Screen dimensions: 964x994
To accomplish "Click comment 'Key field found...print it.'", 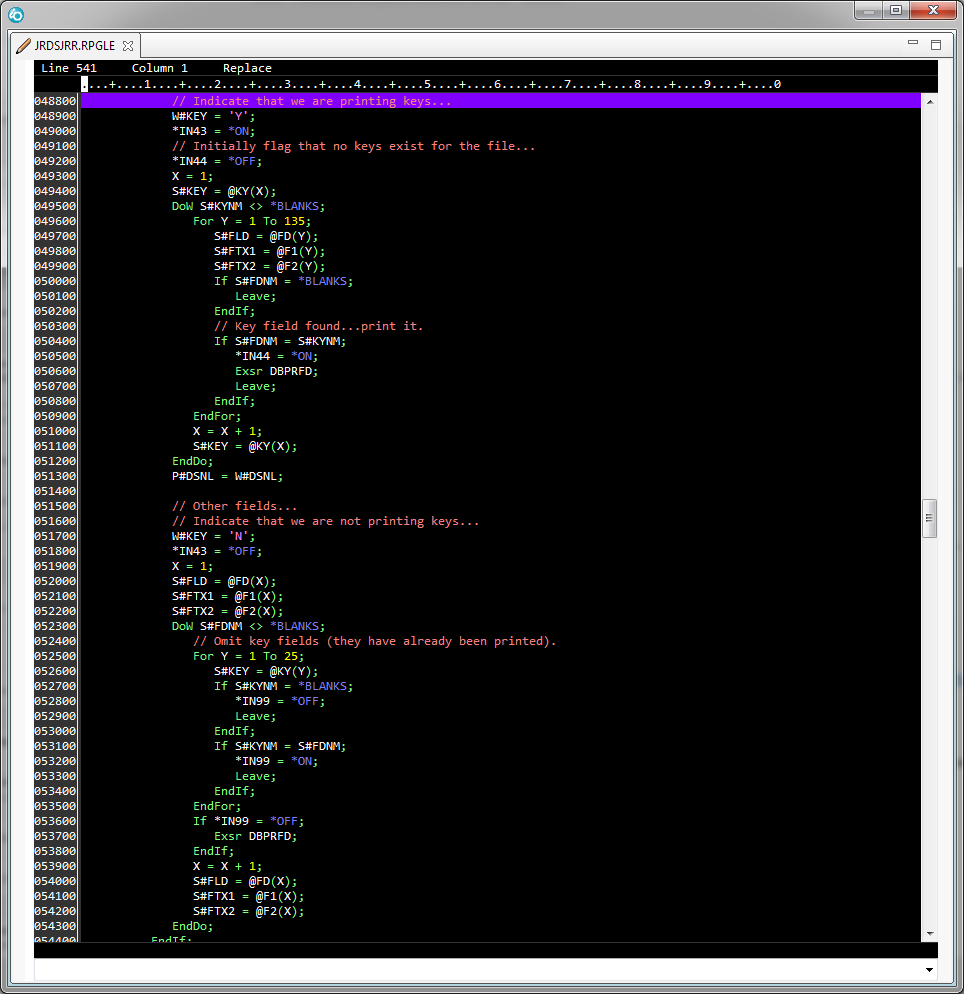I will tap(318, 326).
